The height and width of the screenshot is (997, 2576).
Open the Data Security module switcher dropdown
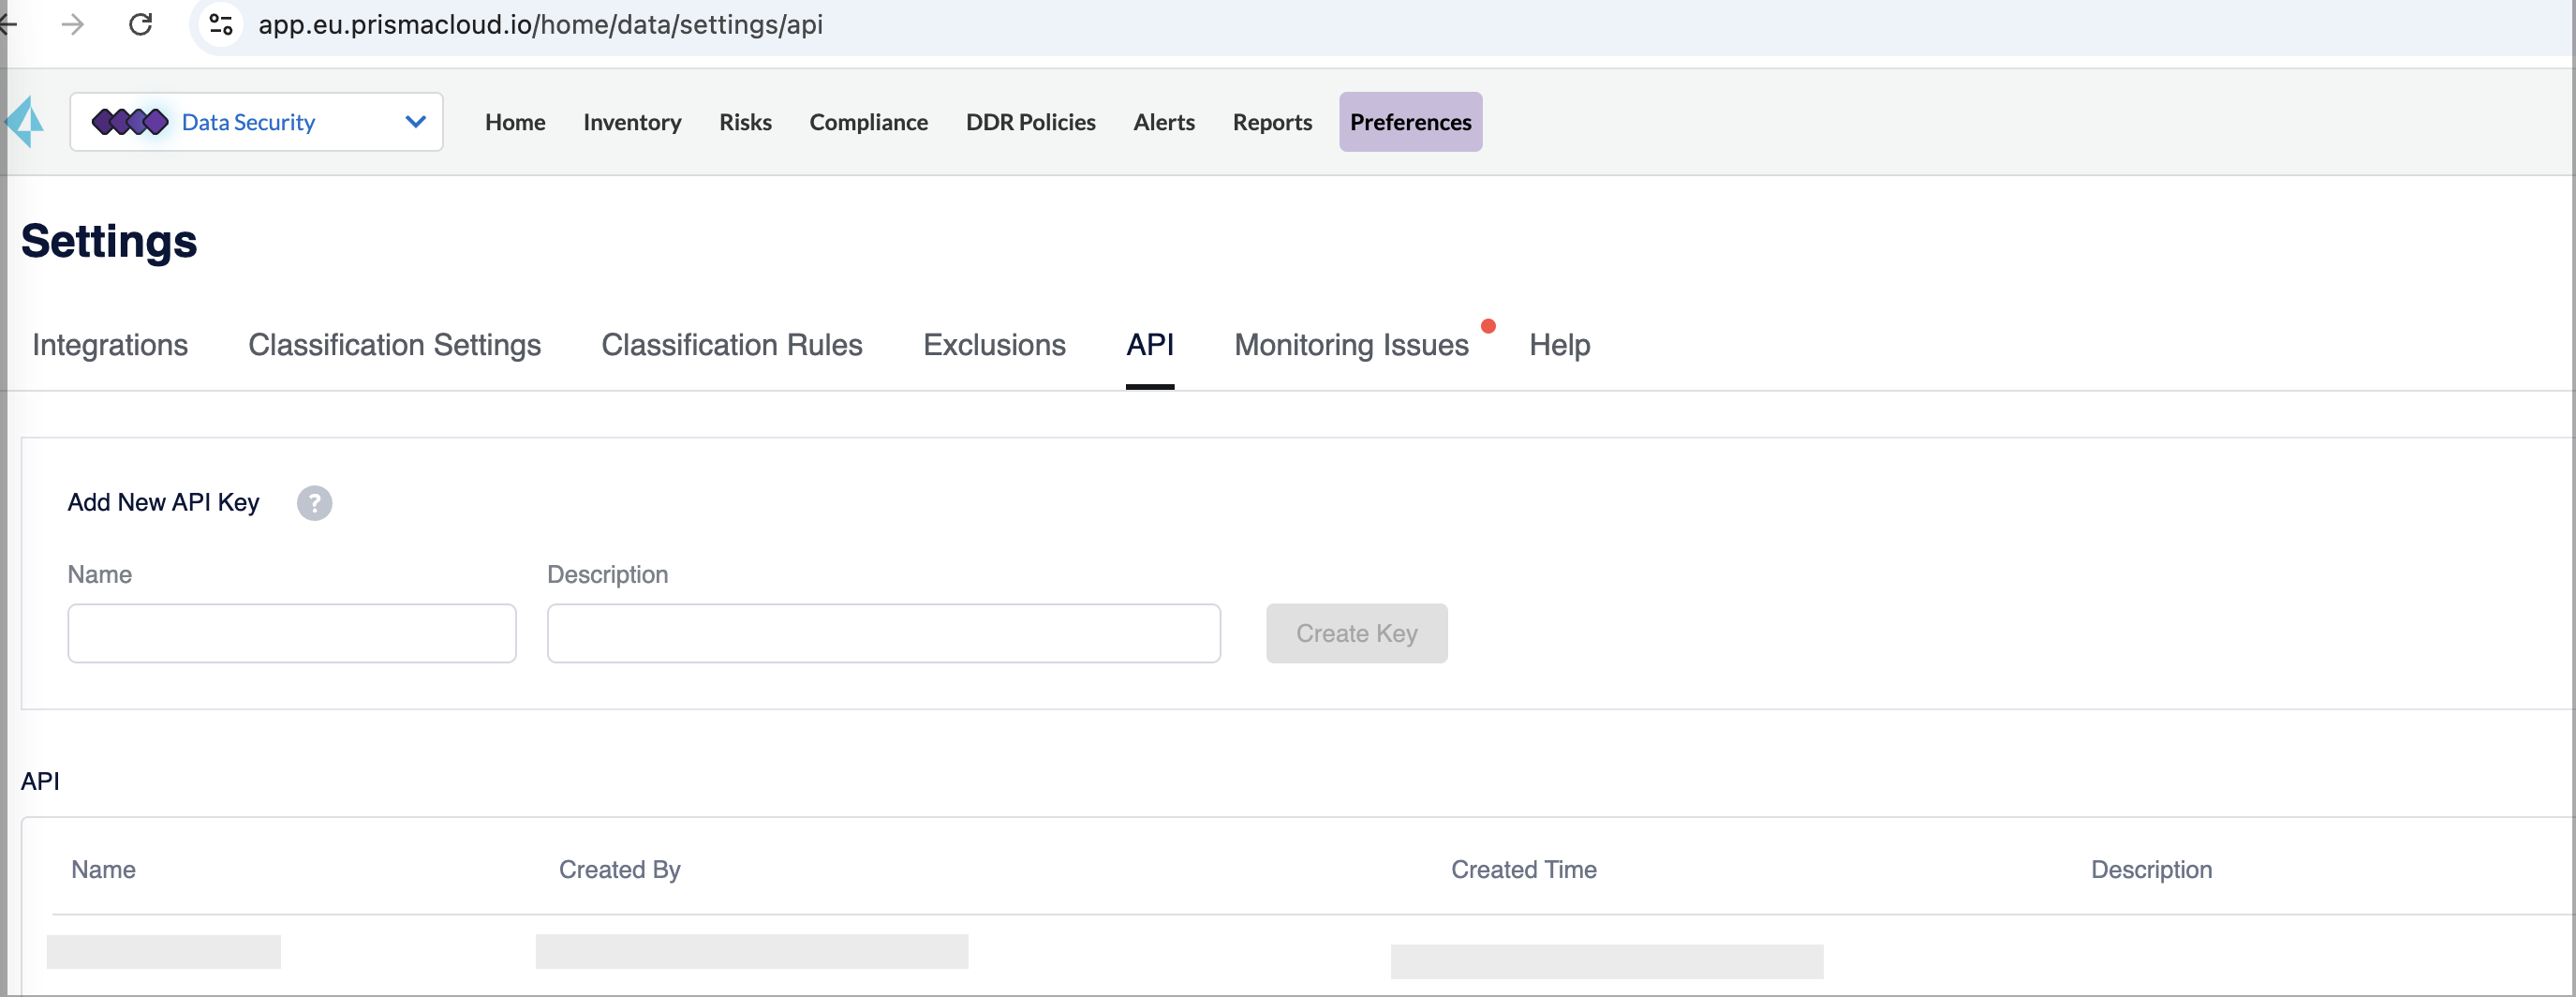pos(415,121)
